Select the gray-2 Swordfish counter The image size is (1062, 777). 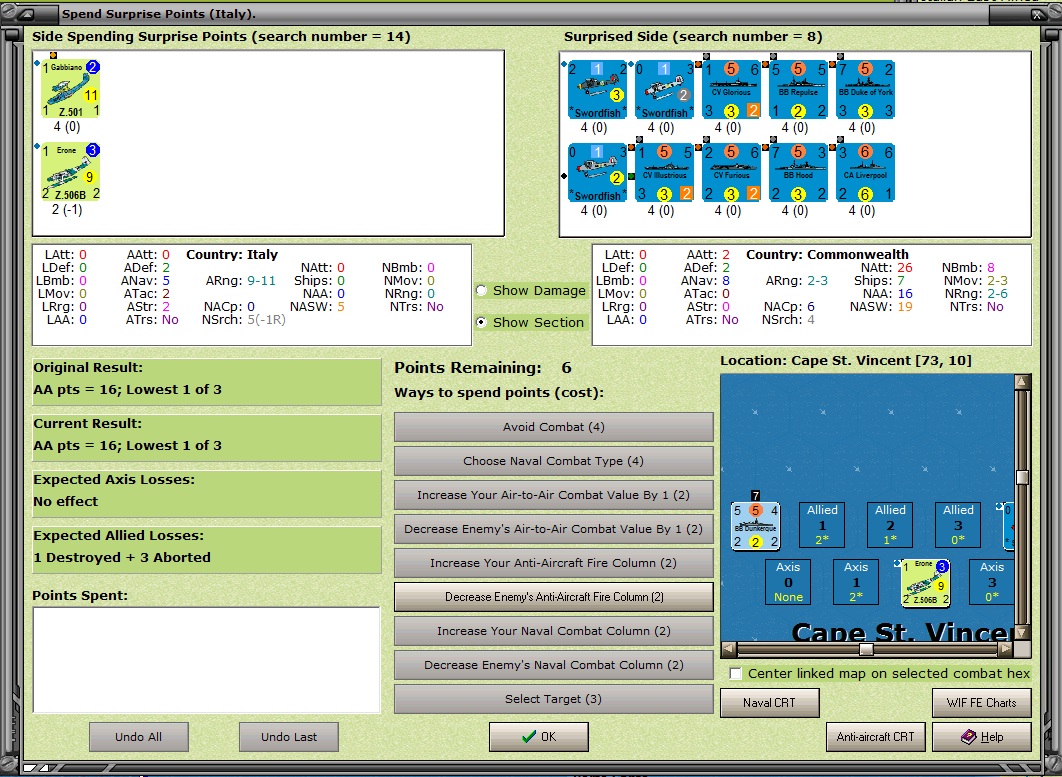pyautogui.click(x=664, y=89)
